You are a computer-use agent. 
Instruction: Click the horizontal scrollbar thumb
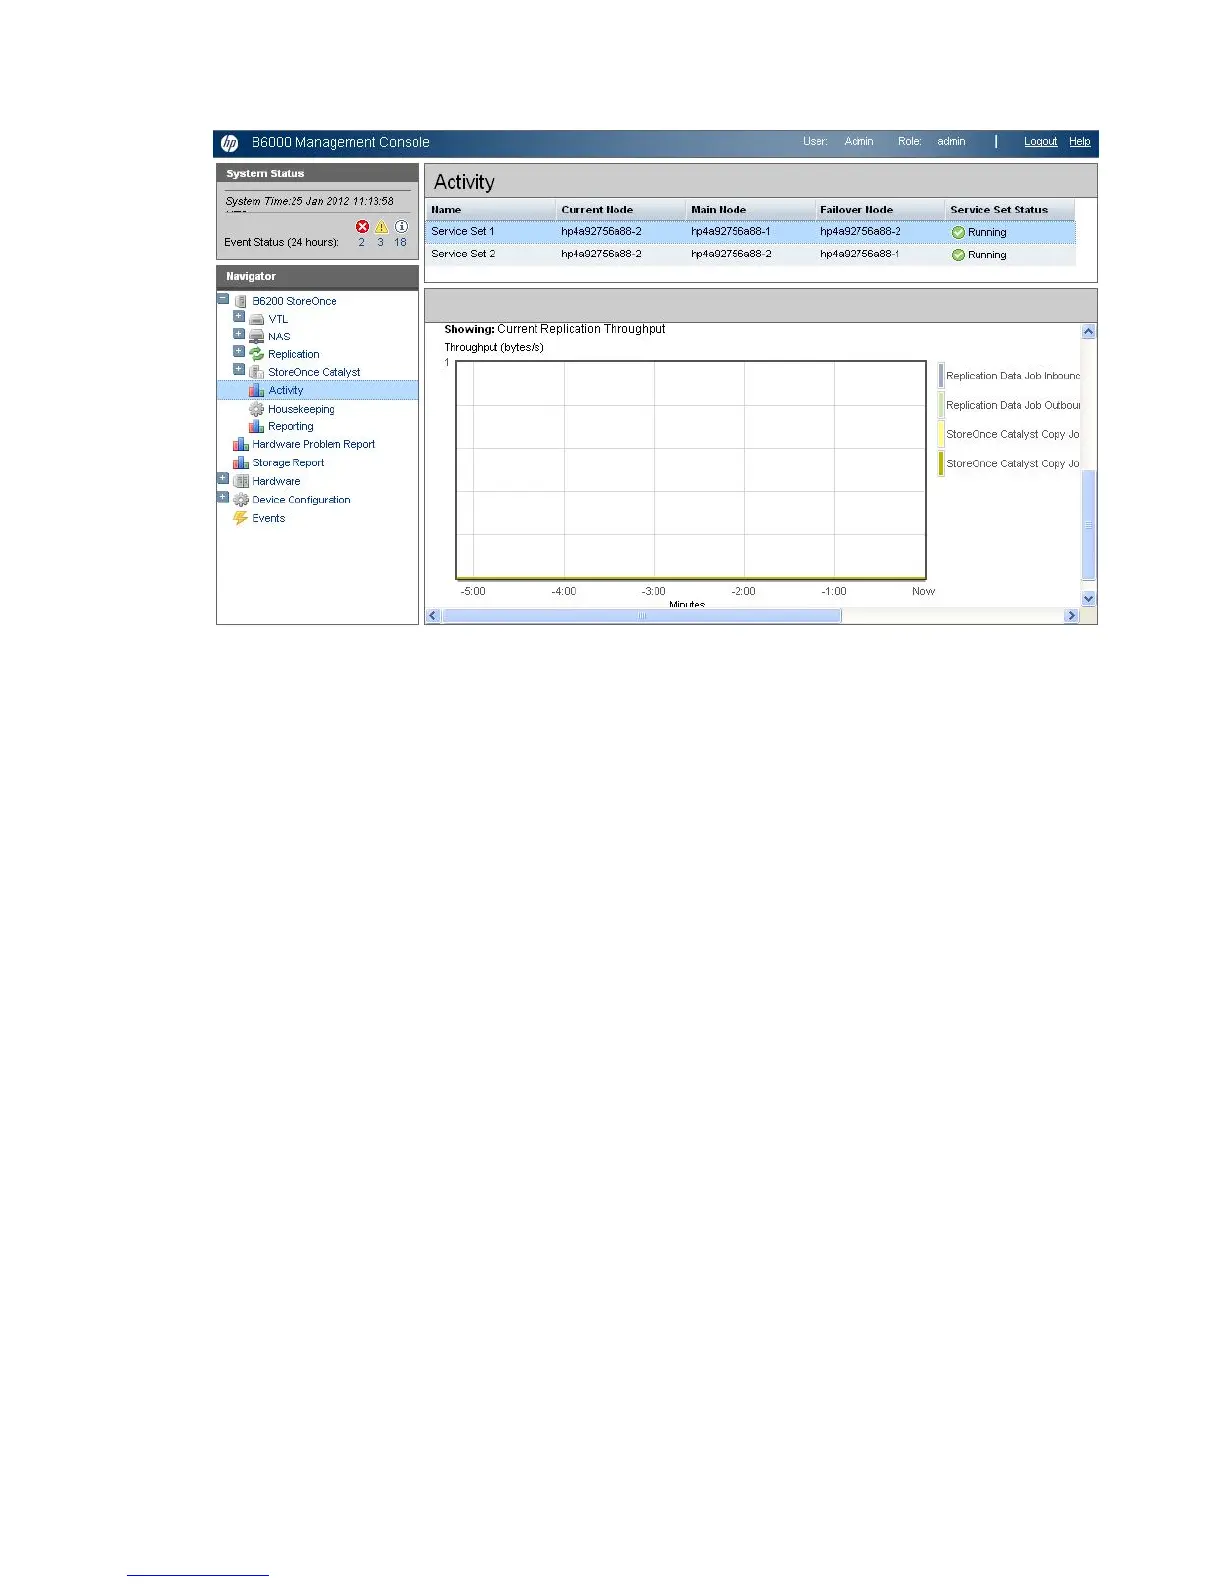tap(642, 616)
